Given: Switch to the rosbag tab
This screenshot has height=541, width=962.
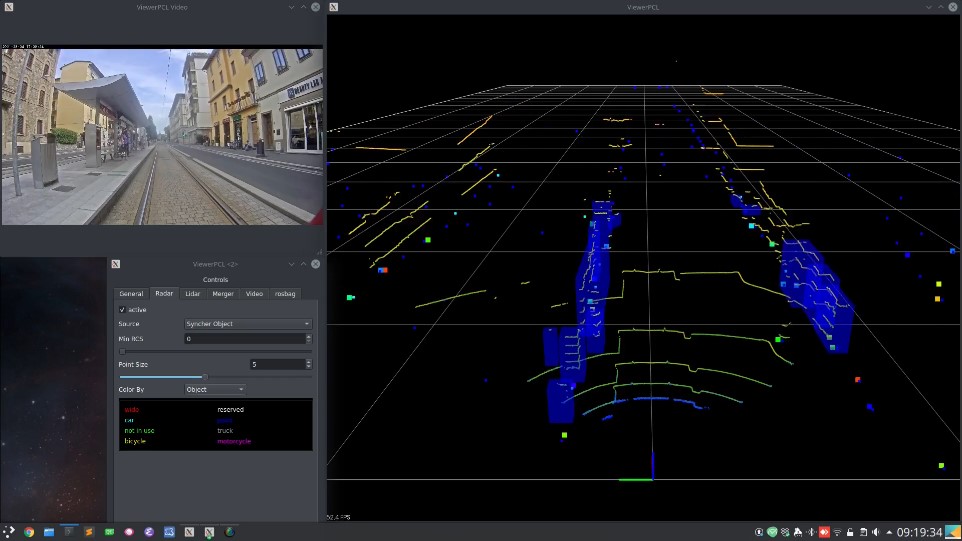Looking at the screenshot, I should tap(285, 294).
